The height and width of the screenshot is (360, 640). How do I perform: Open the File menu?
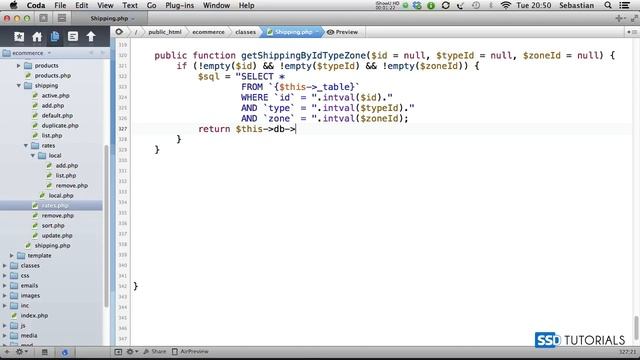pyautogui.click(x=60, y=5)
